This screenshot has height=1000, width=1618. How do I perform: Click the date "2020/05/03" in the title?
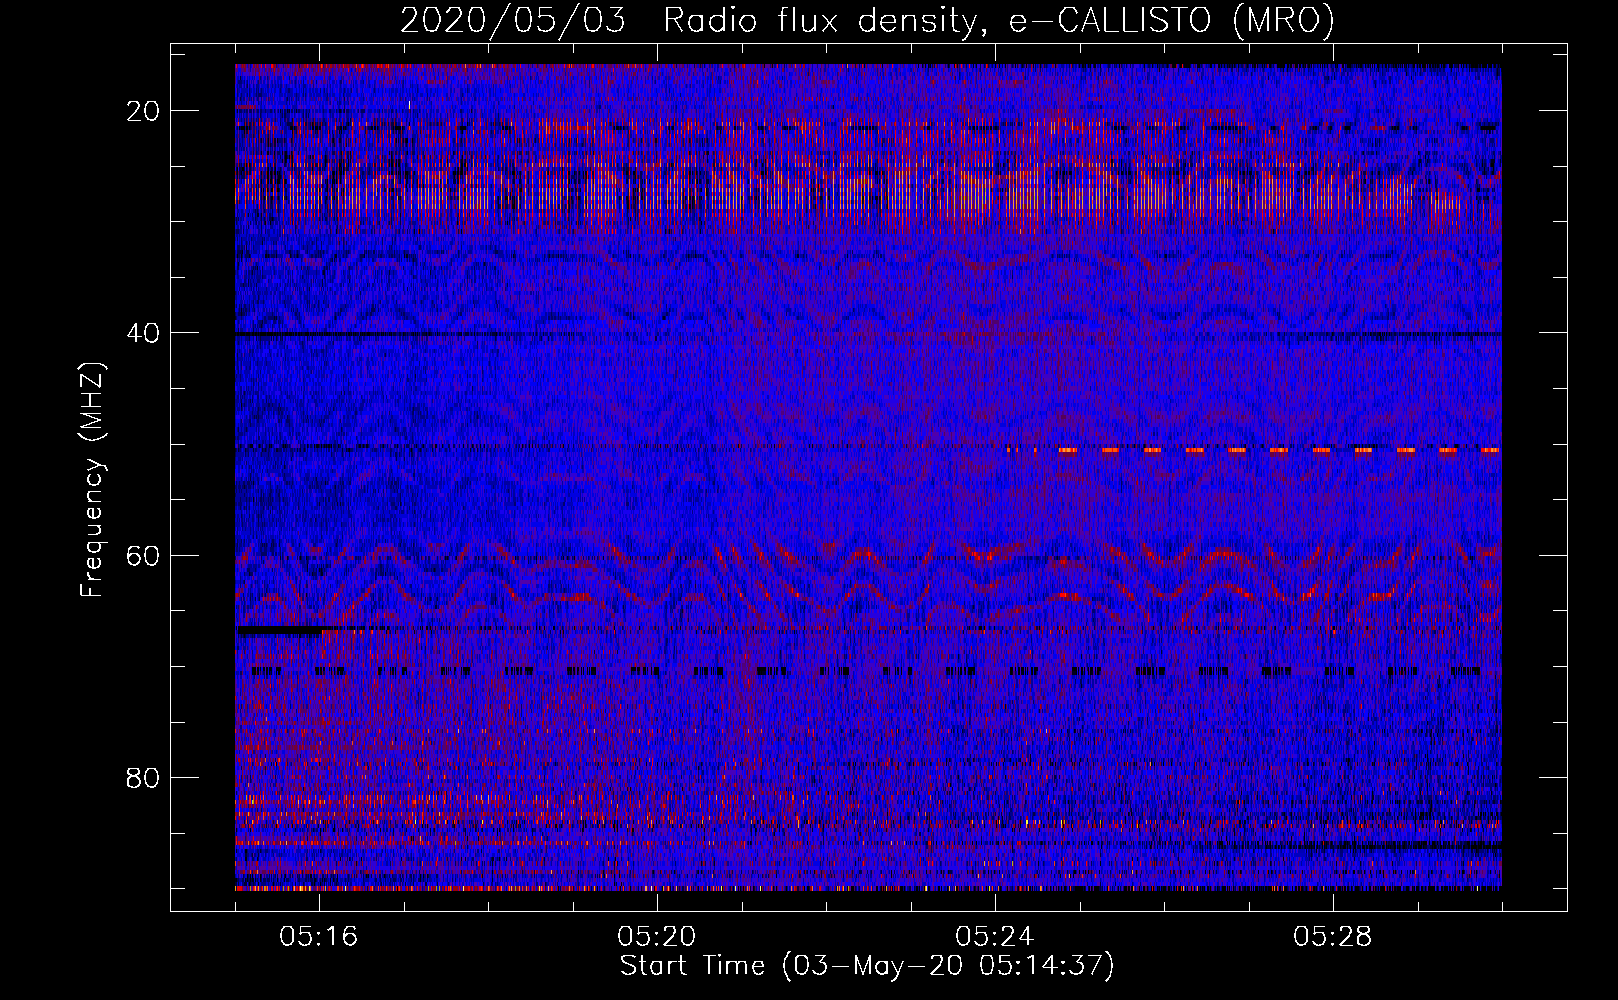point(513,20)
